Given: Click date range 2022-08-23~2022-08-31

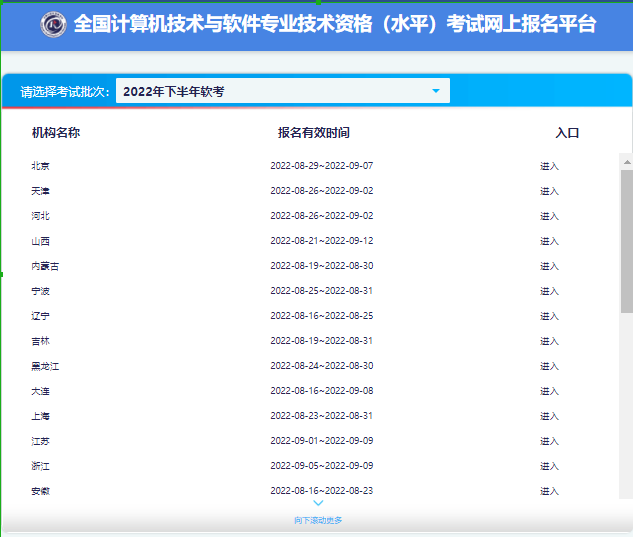Looking at the screenshot, I should [x=322, y=416].
